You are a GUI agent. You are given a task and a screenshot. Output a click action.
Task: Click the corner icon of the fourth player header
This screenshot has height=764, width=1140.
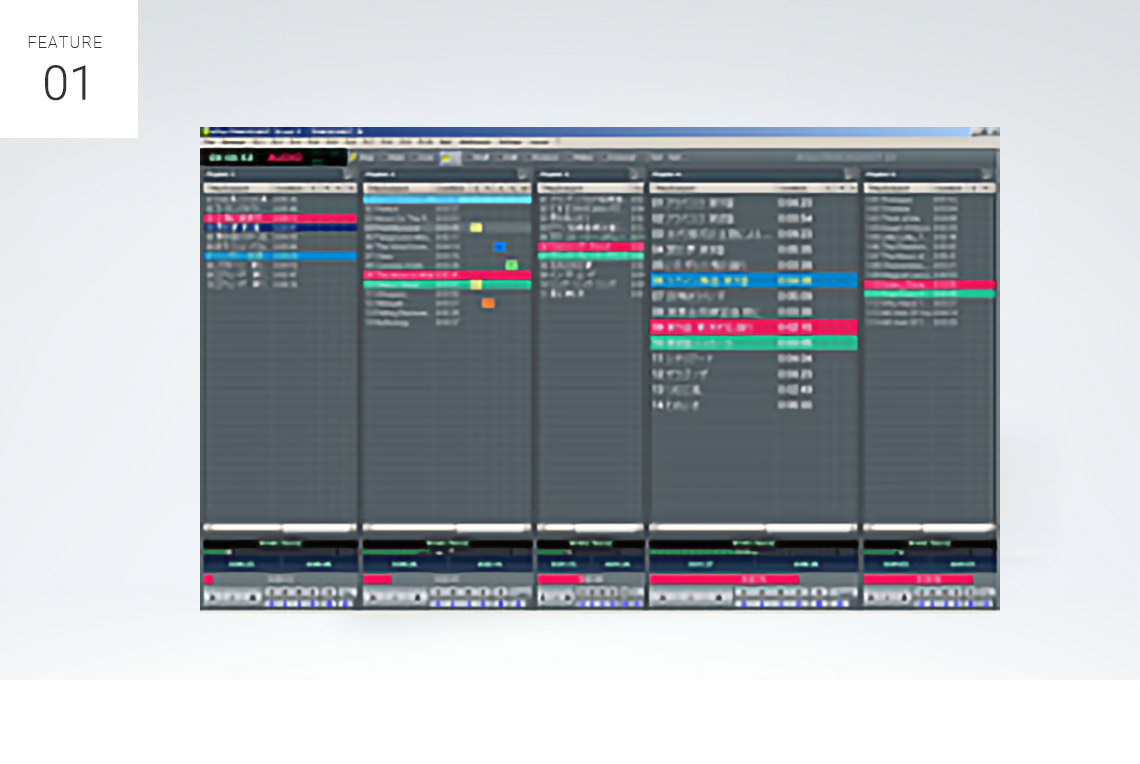(850, 174)
